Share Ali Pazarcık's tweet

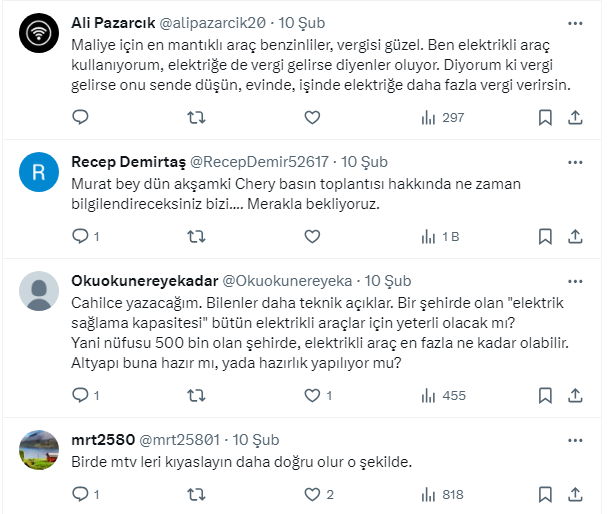(575, 118)
